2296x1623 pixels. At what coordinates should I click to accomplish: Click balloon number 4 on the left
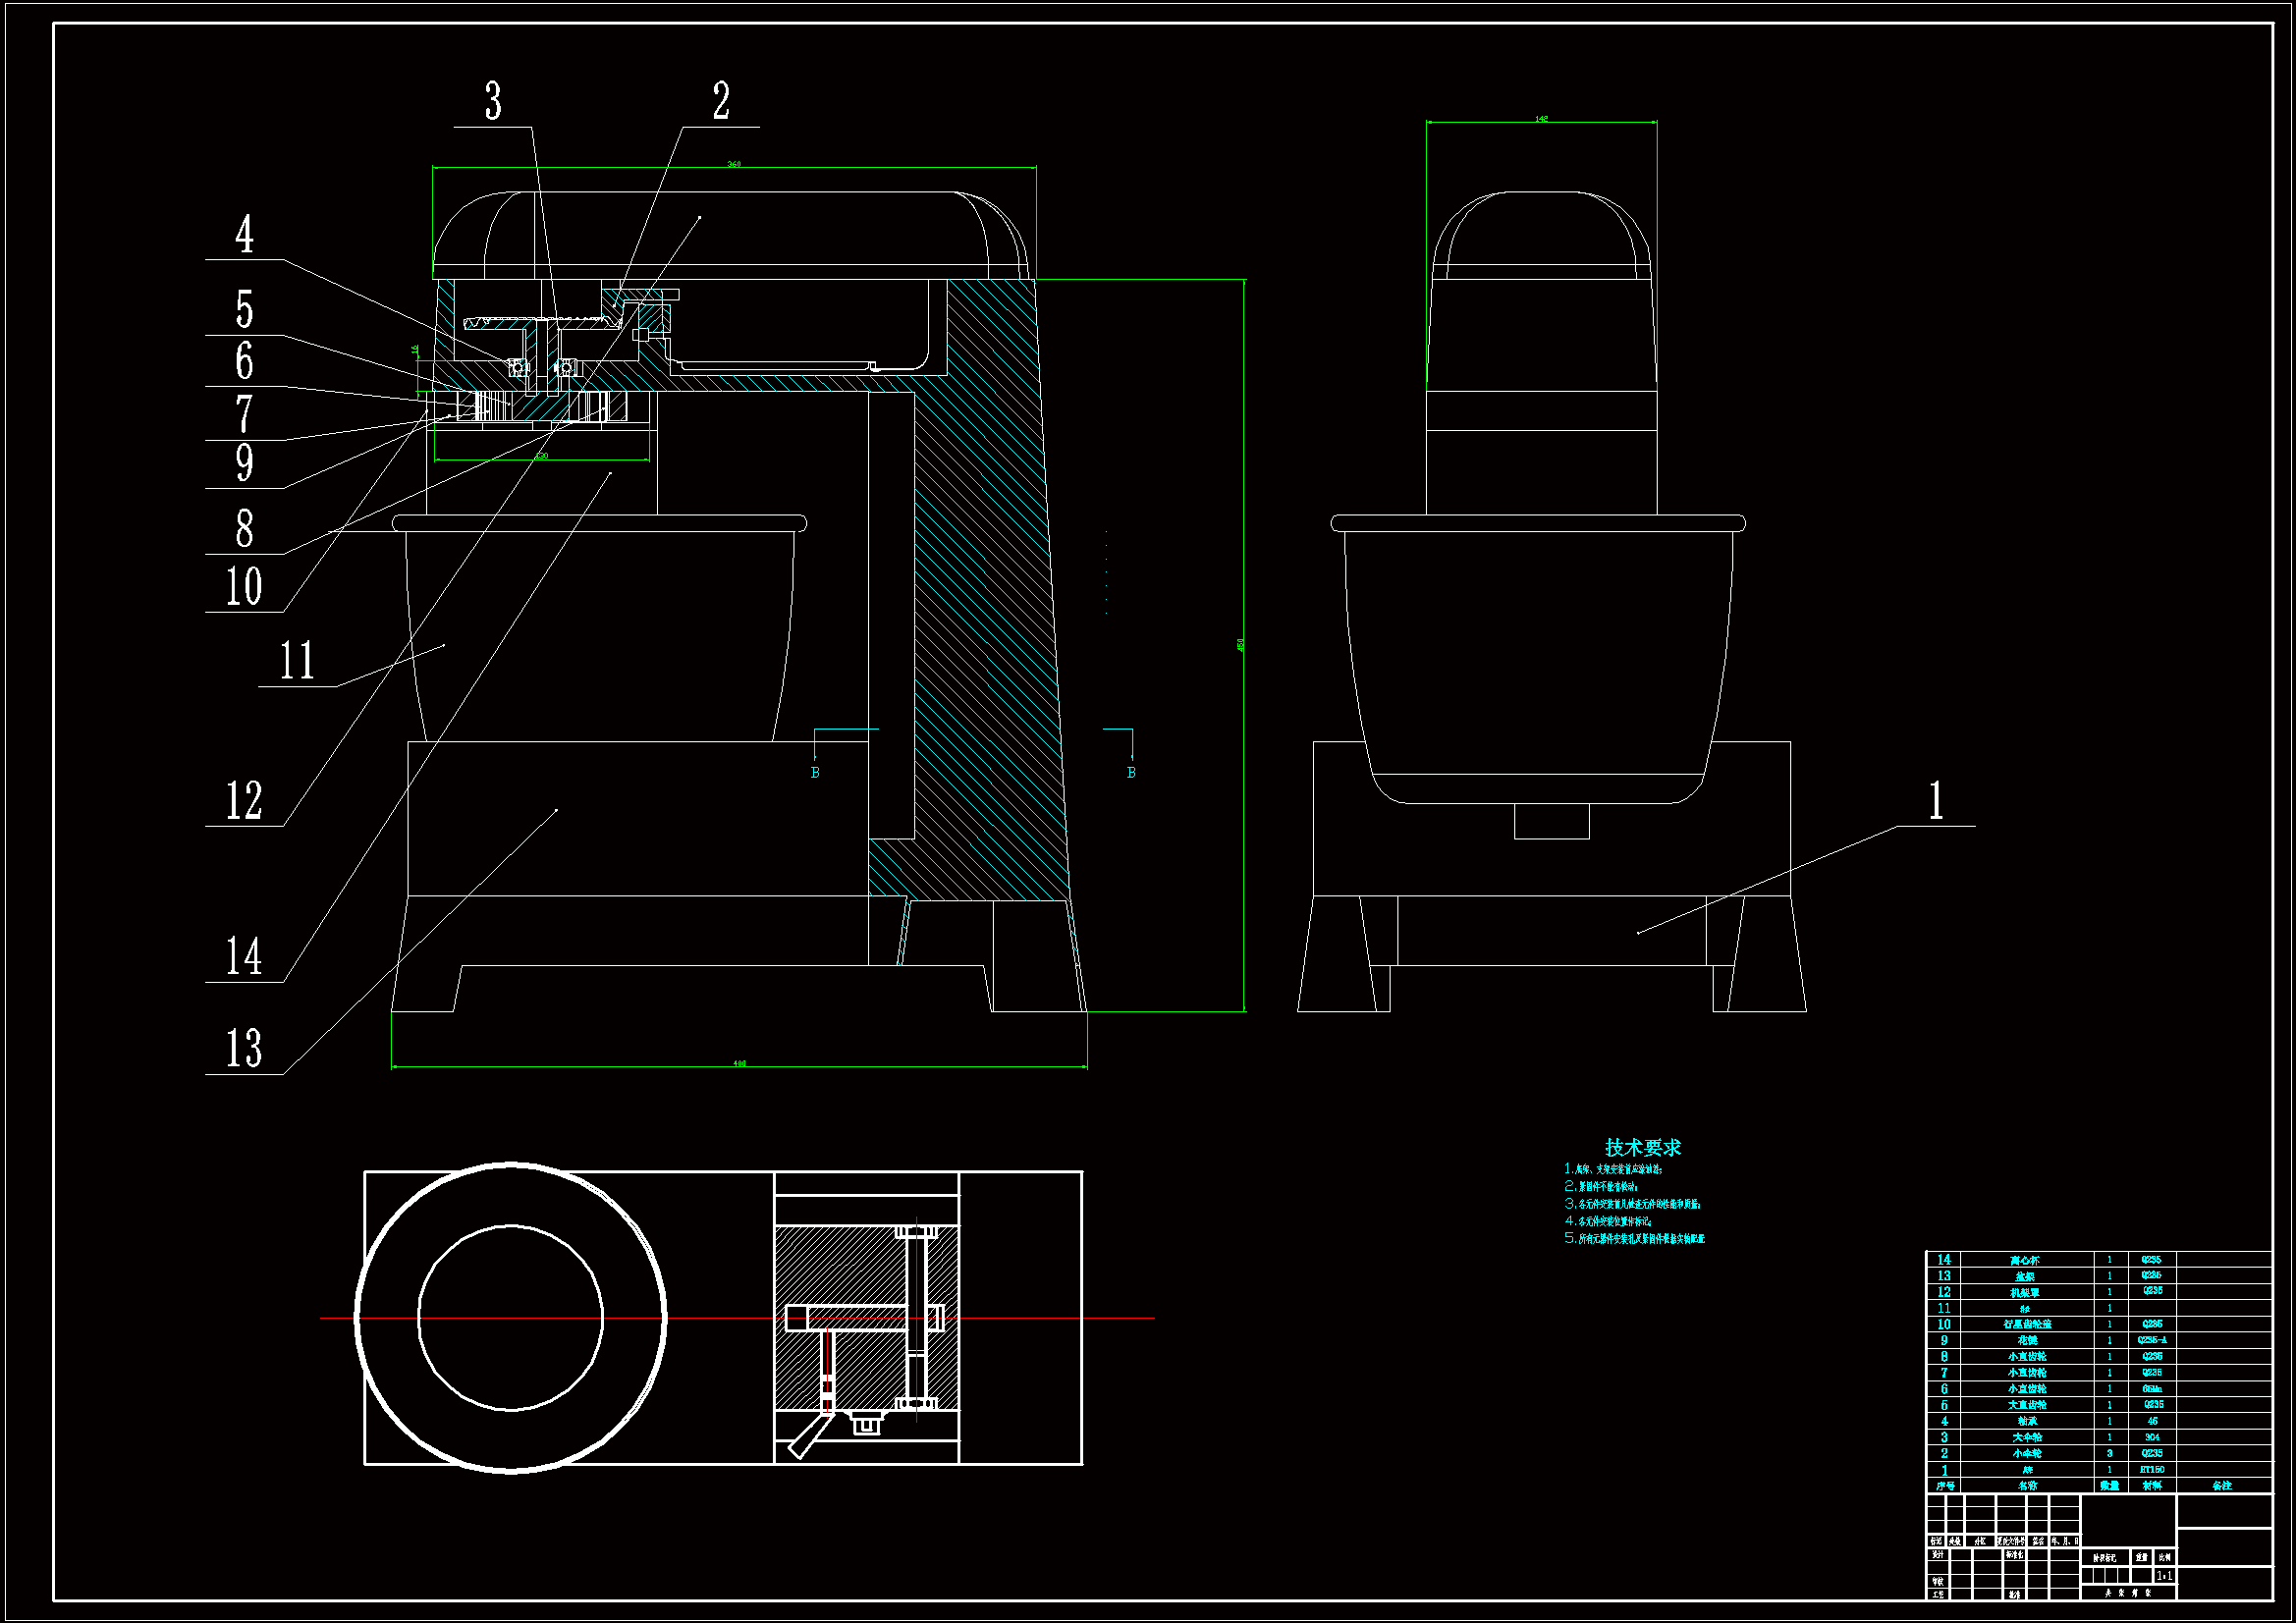245,234
